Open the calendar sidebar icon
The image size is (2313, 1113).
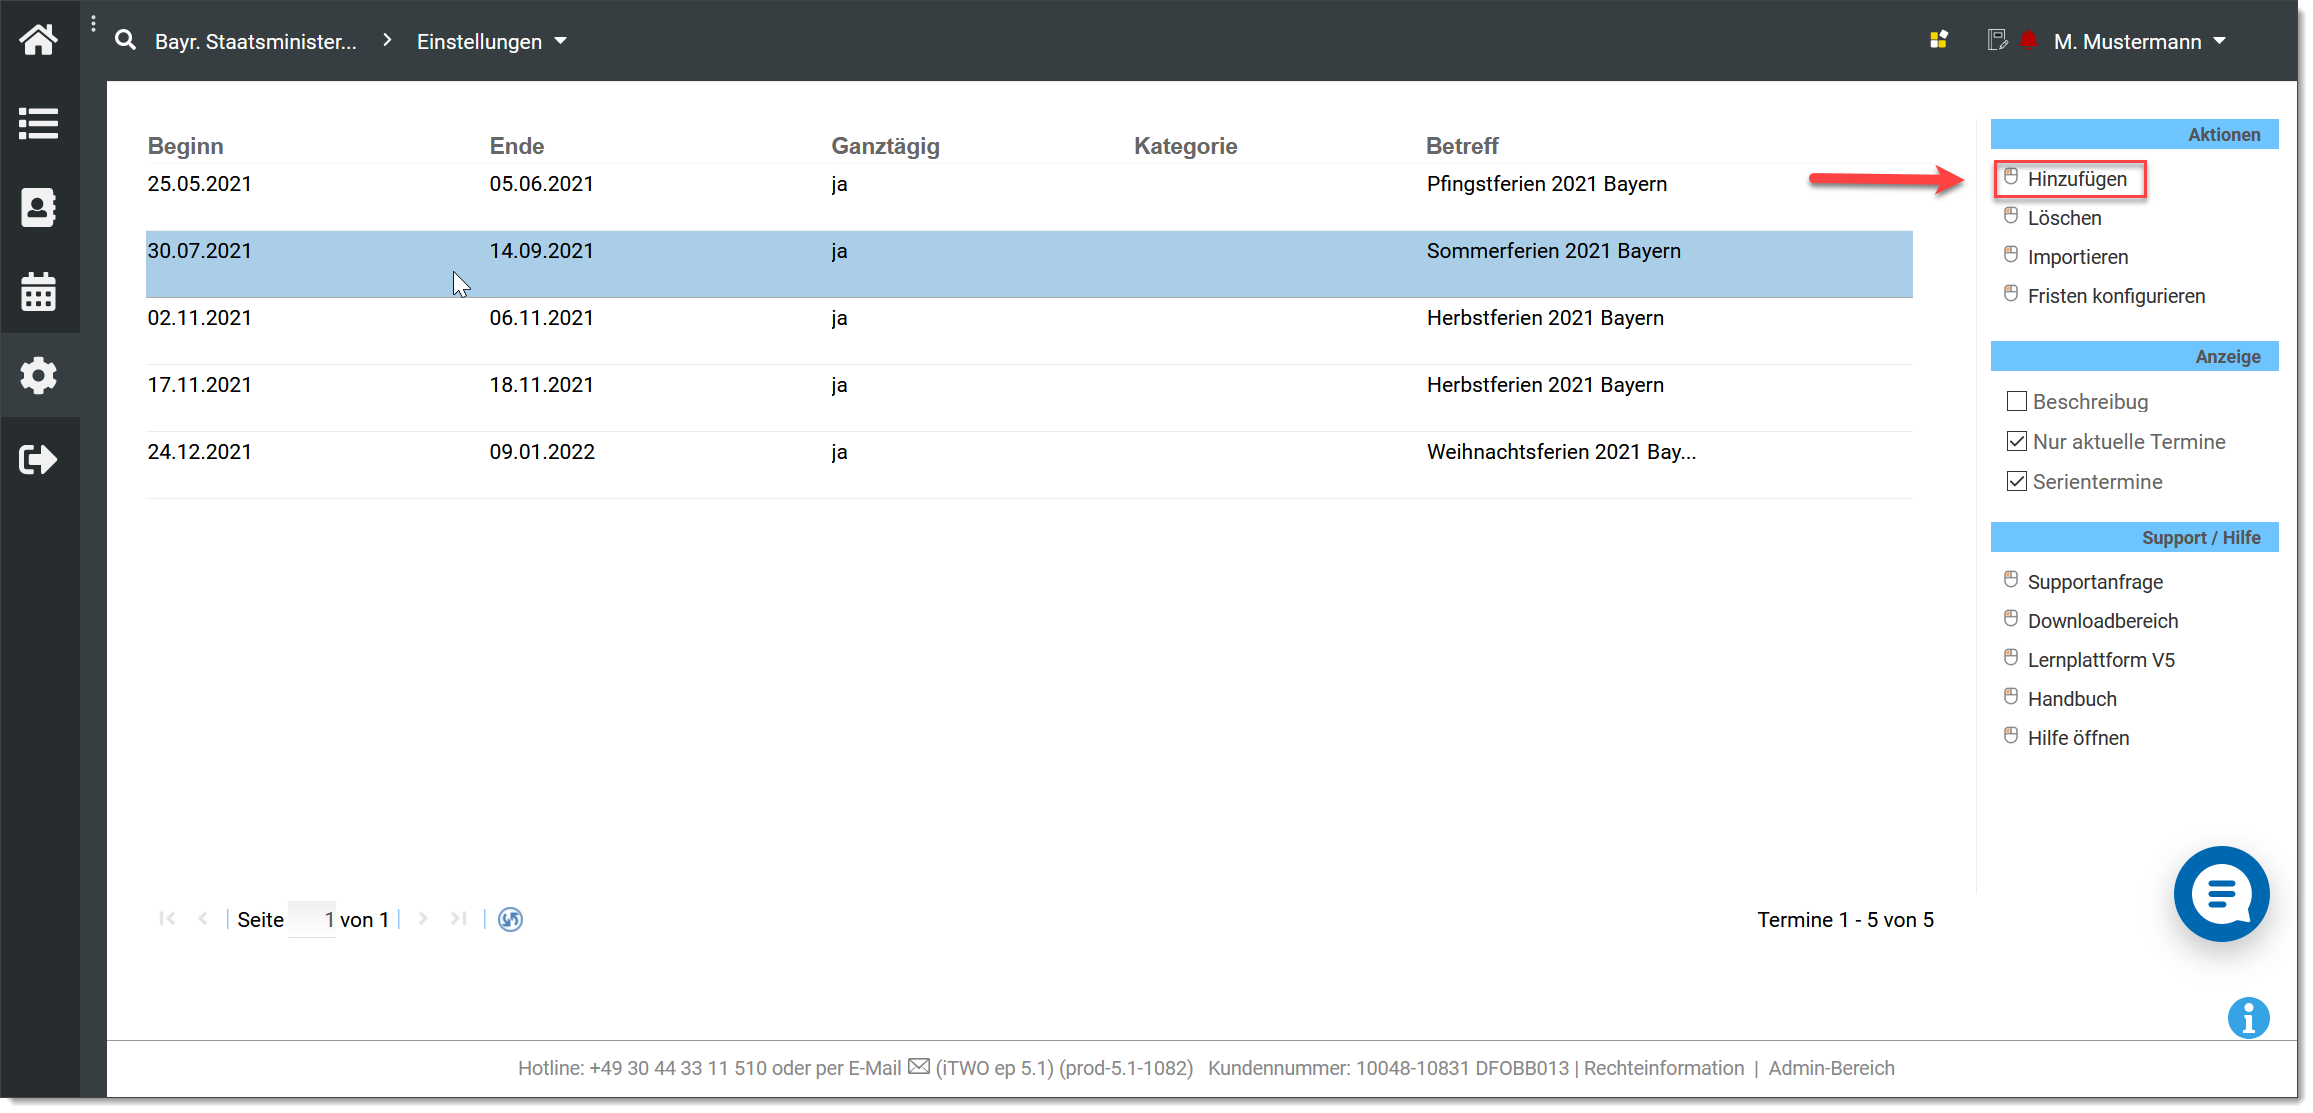pyautogui.click(x=38, y=292)
